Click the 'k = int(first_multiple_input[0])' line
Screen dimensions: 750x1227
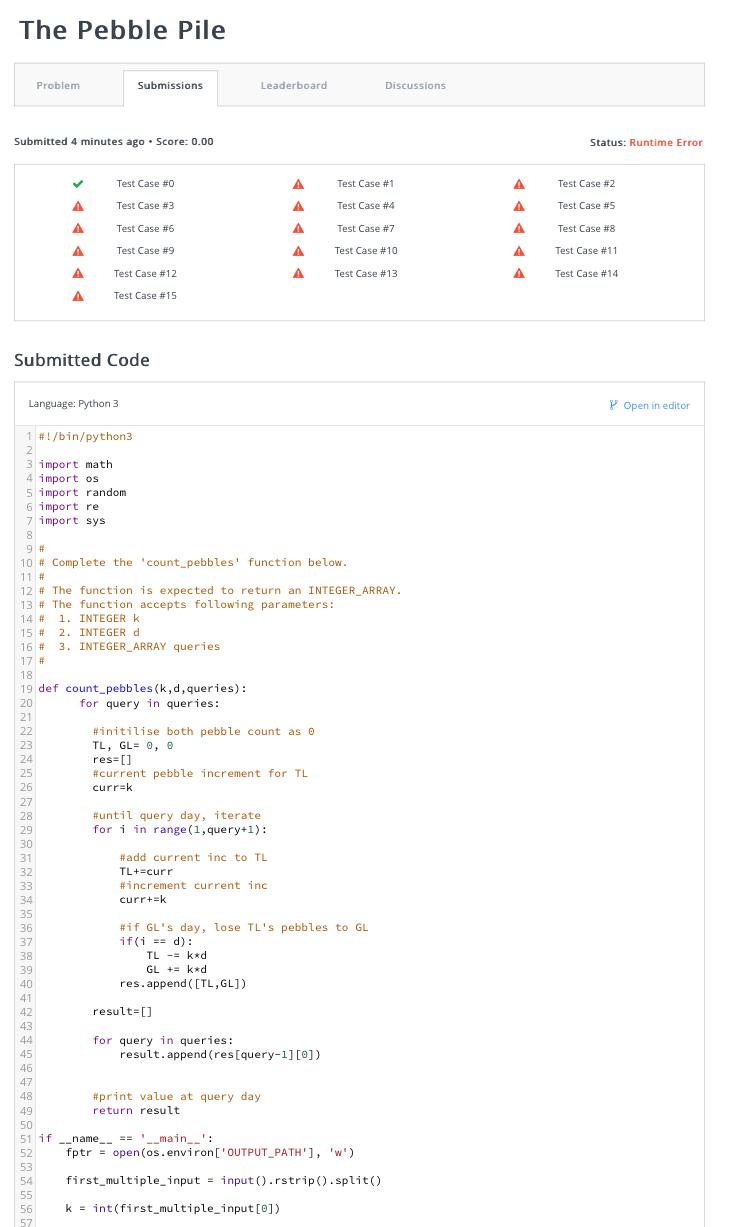[x=173, y=1209]
